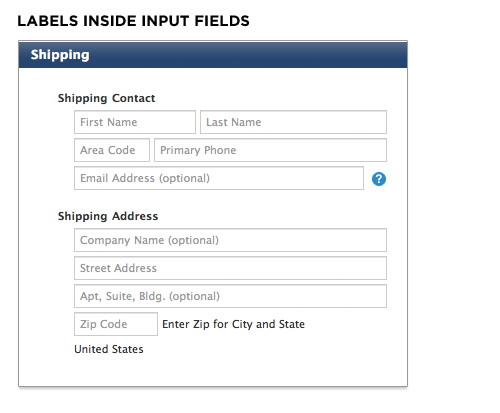Click the Shipping title text in header

(x=60, y=55)
